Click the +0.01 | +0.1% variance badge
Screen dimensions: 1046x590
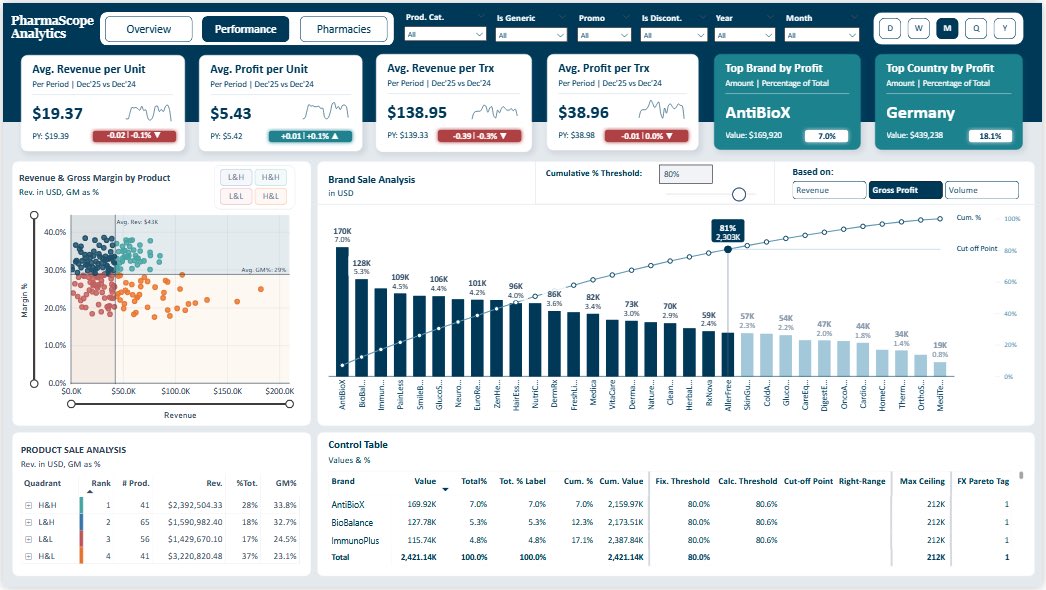[x=310, y=136]
